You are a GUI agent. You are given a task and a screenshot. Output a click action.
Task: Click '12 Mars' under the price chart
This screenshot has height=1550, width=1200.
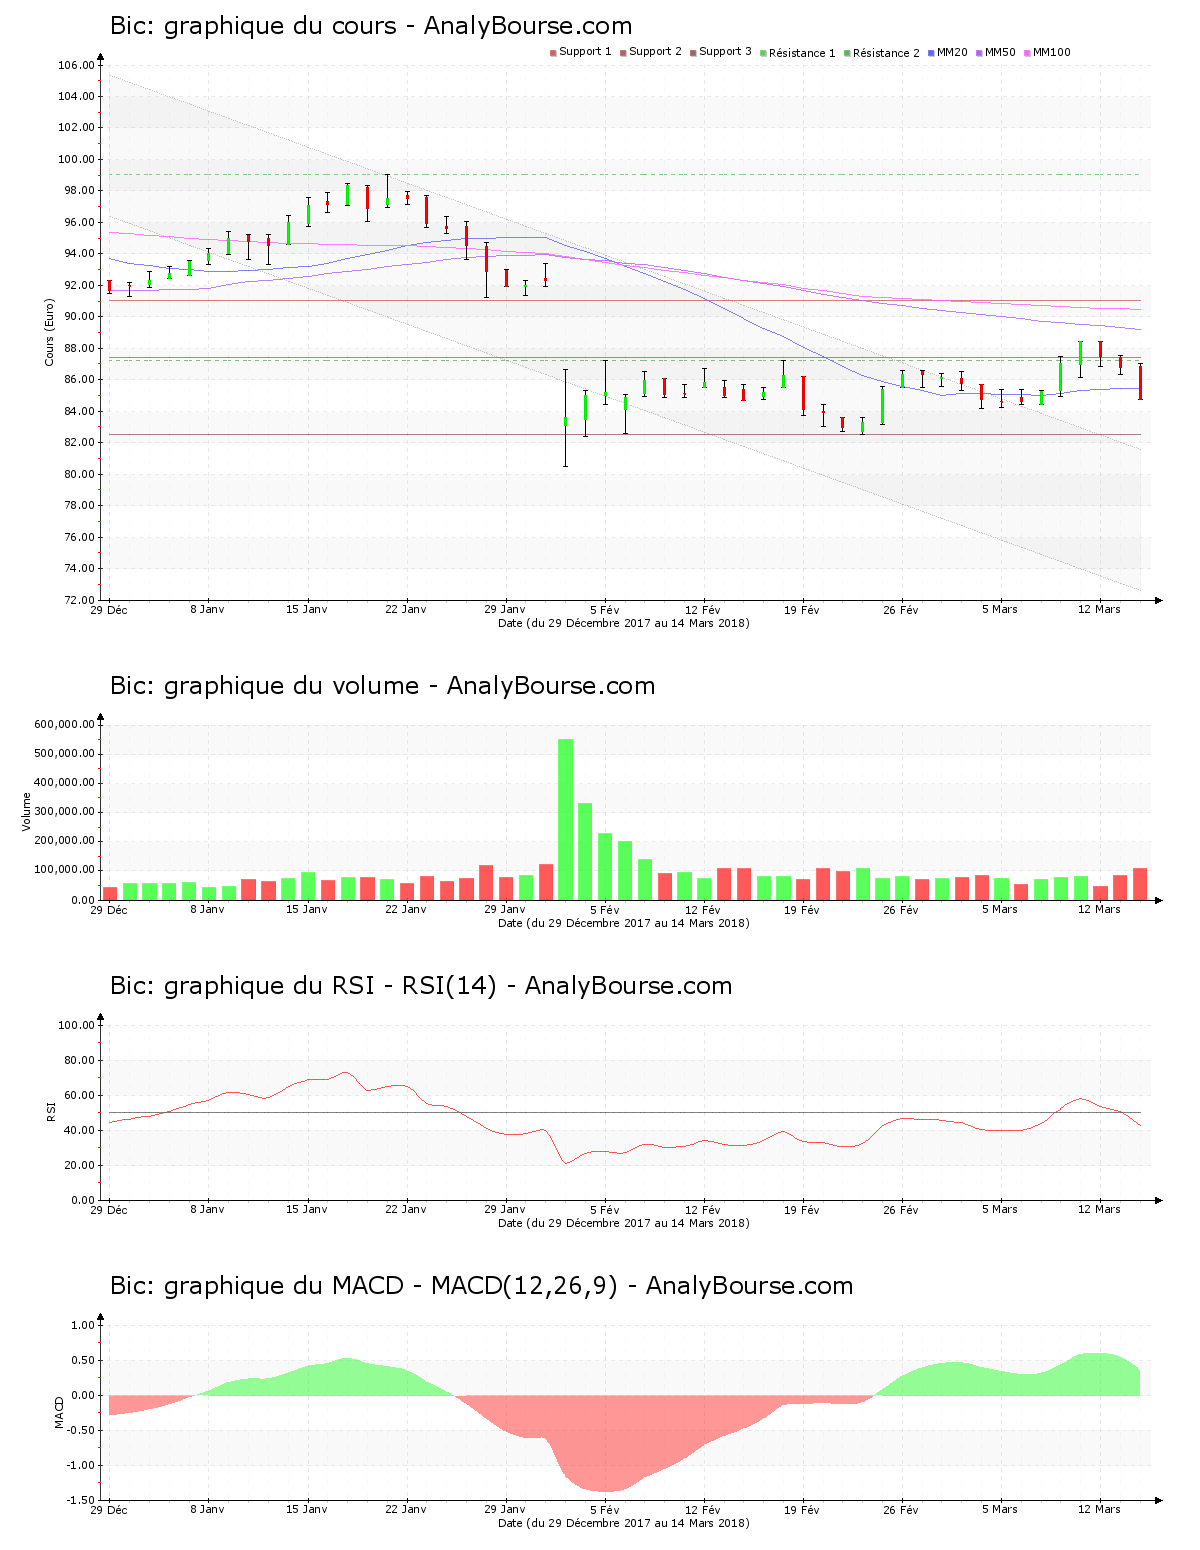point(1099,609)
